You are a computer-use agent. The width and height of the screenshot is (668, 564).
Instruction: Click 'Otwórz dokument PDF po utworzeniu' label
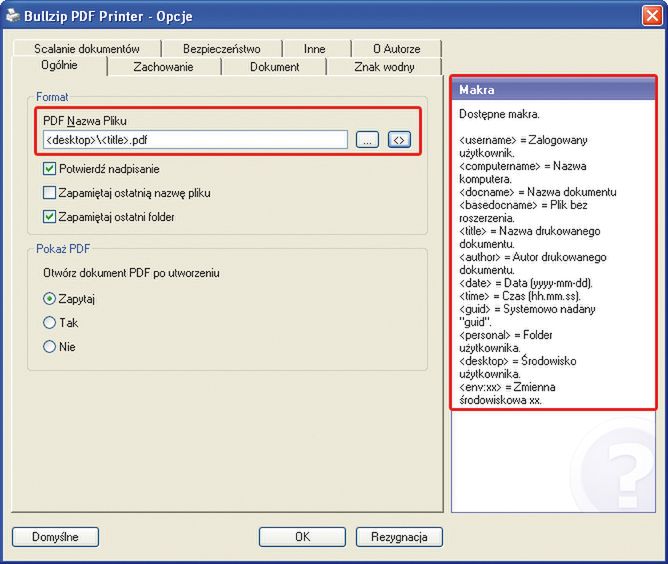131,273
